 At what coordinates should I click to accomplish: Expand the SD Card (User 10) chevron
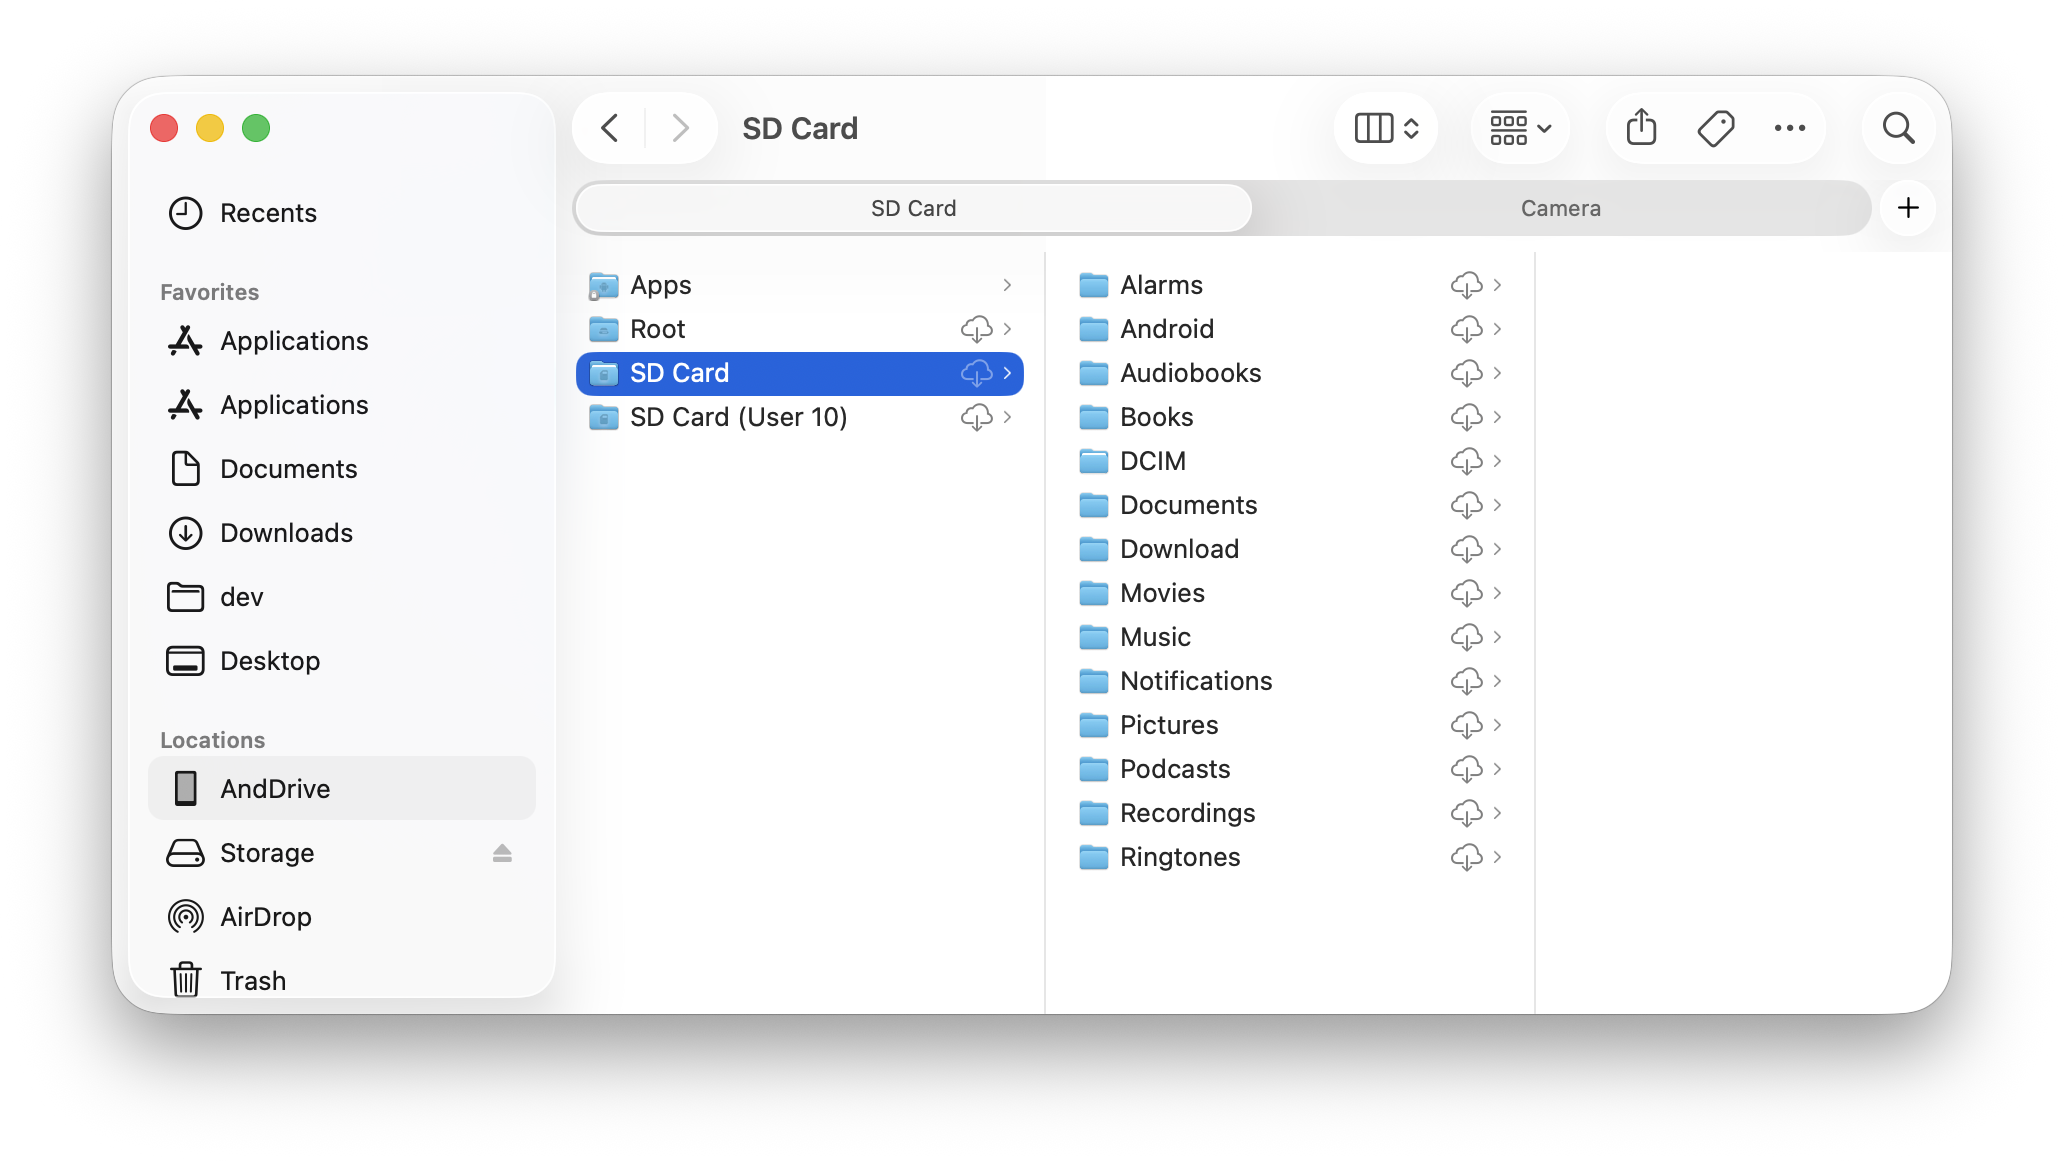(1007, 417)
